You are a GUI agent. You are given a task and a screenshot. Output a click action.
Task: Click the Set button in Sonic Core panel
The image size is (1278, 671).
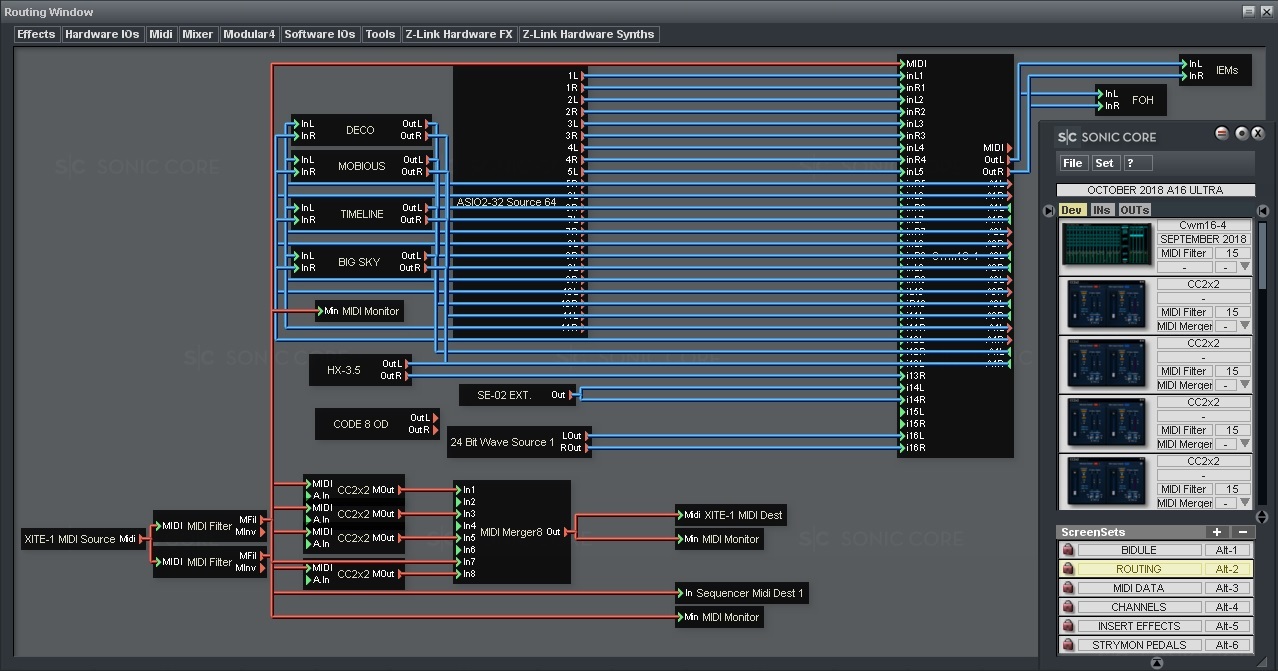coord(1104,163)
